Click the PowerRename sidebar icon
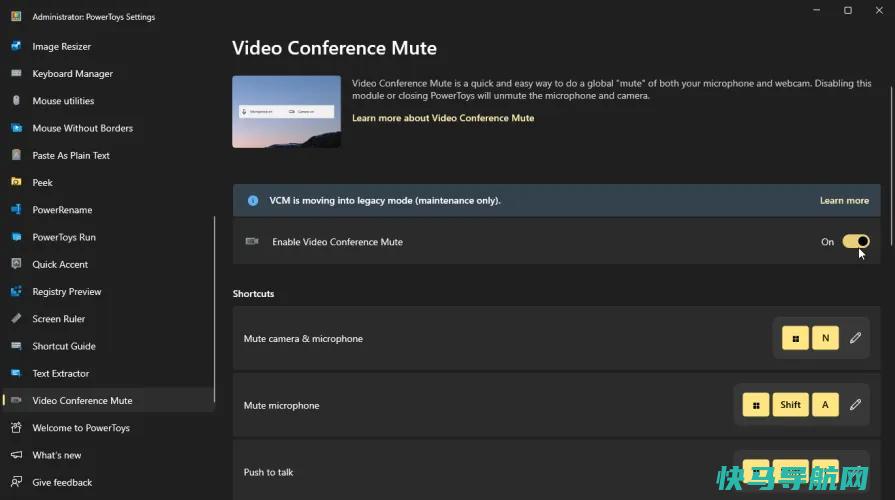Image resolution: width=895 pixels, height=500 pixels. click(16, 209)
